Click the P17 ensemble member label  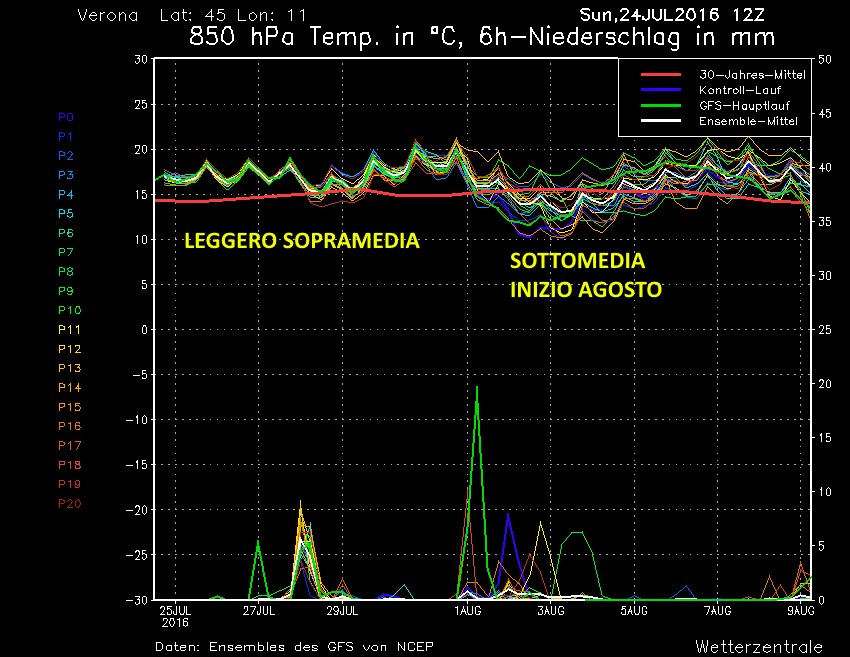pos(69,446)
